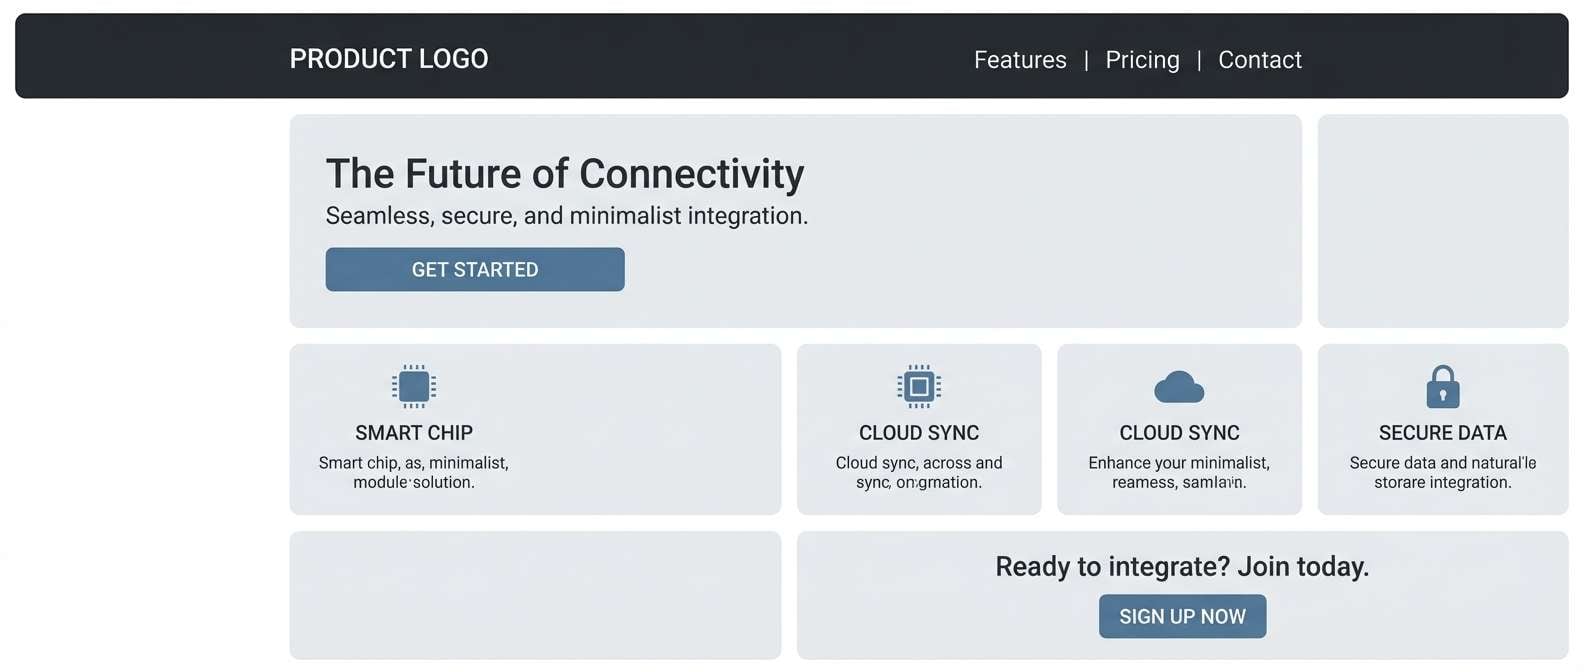Select the SECURE DATA card title
1584x672 pixels.
(x=1442, y=433)
